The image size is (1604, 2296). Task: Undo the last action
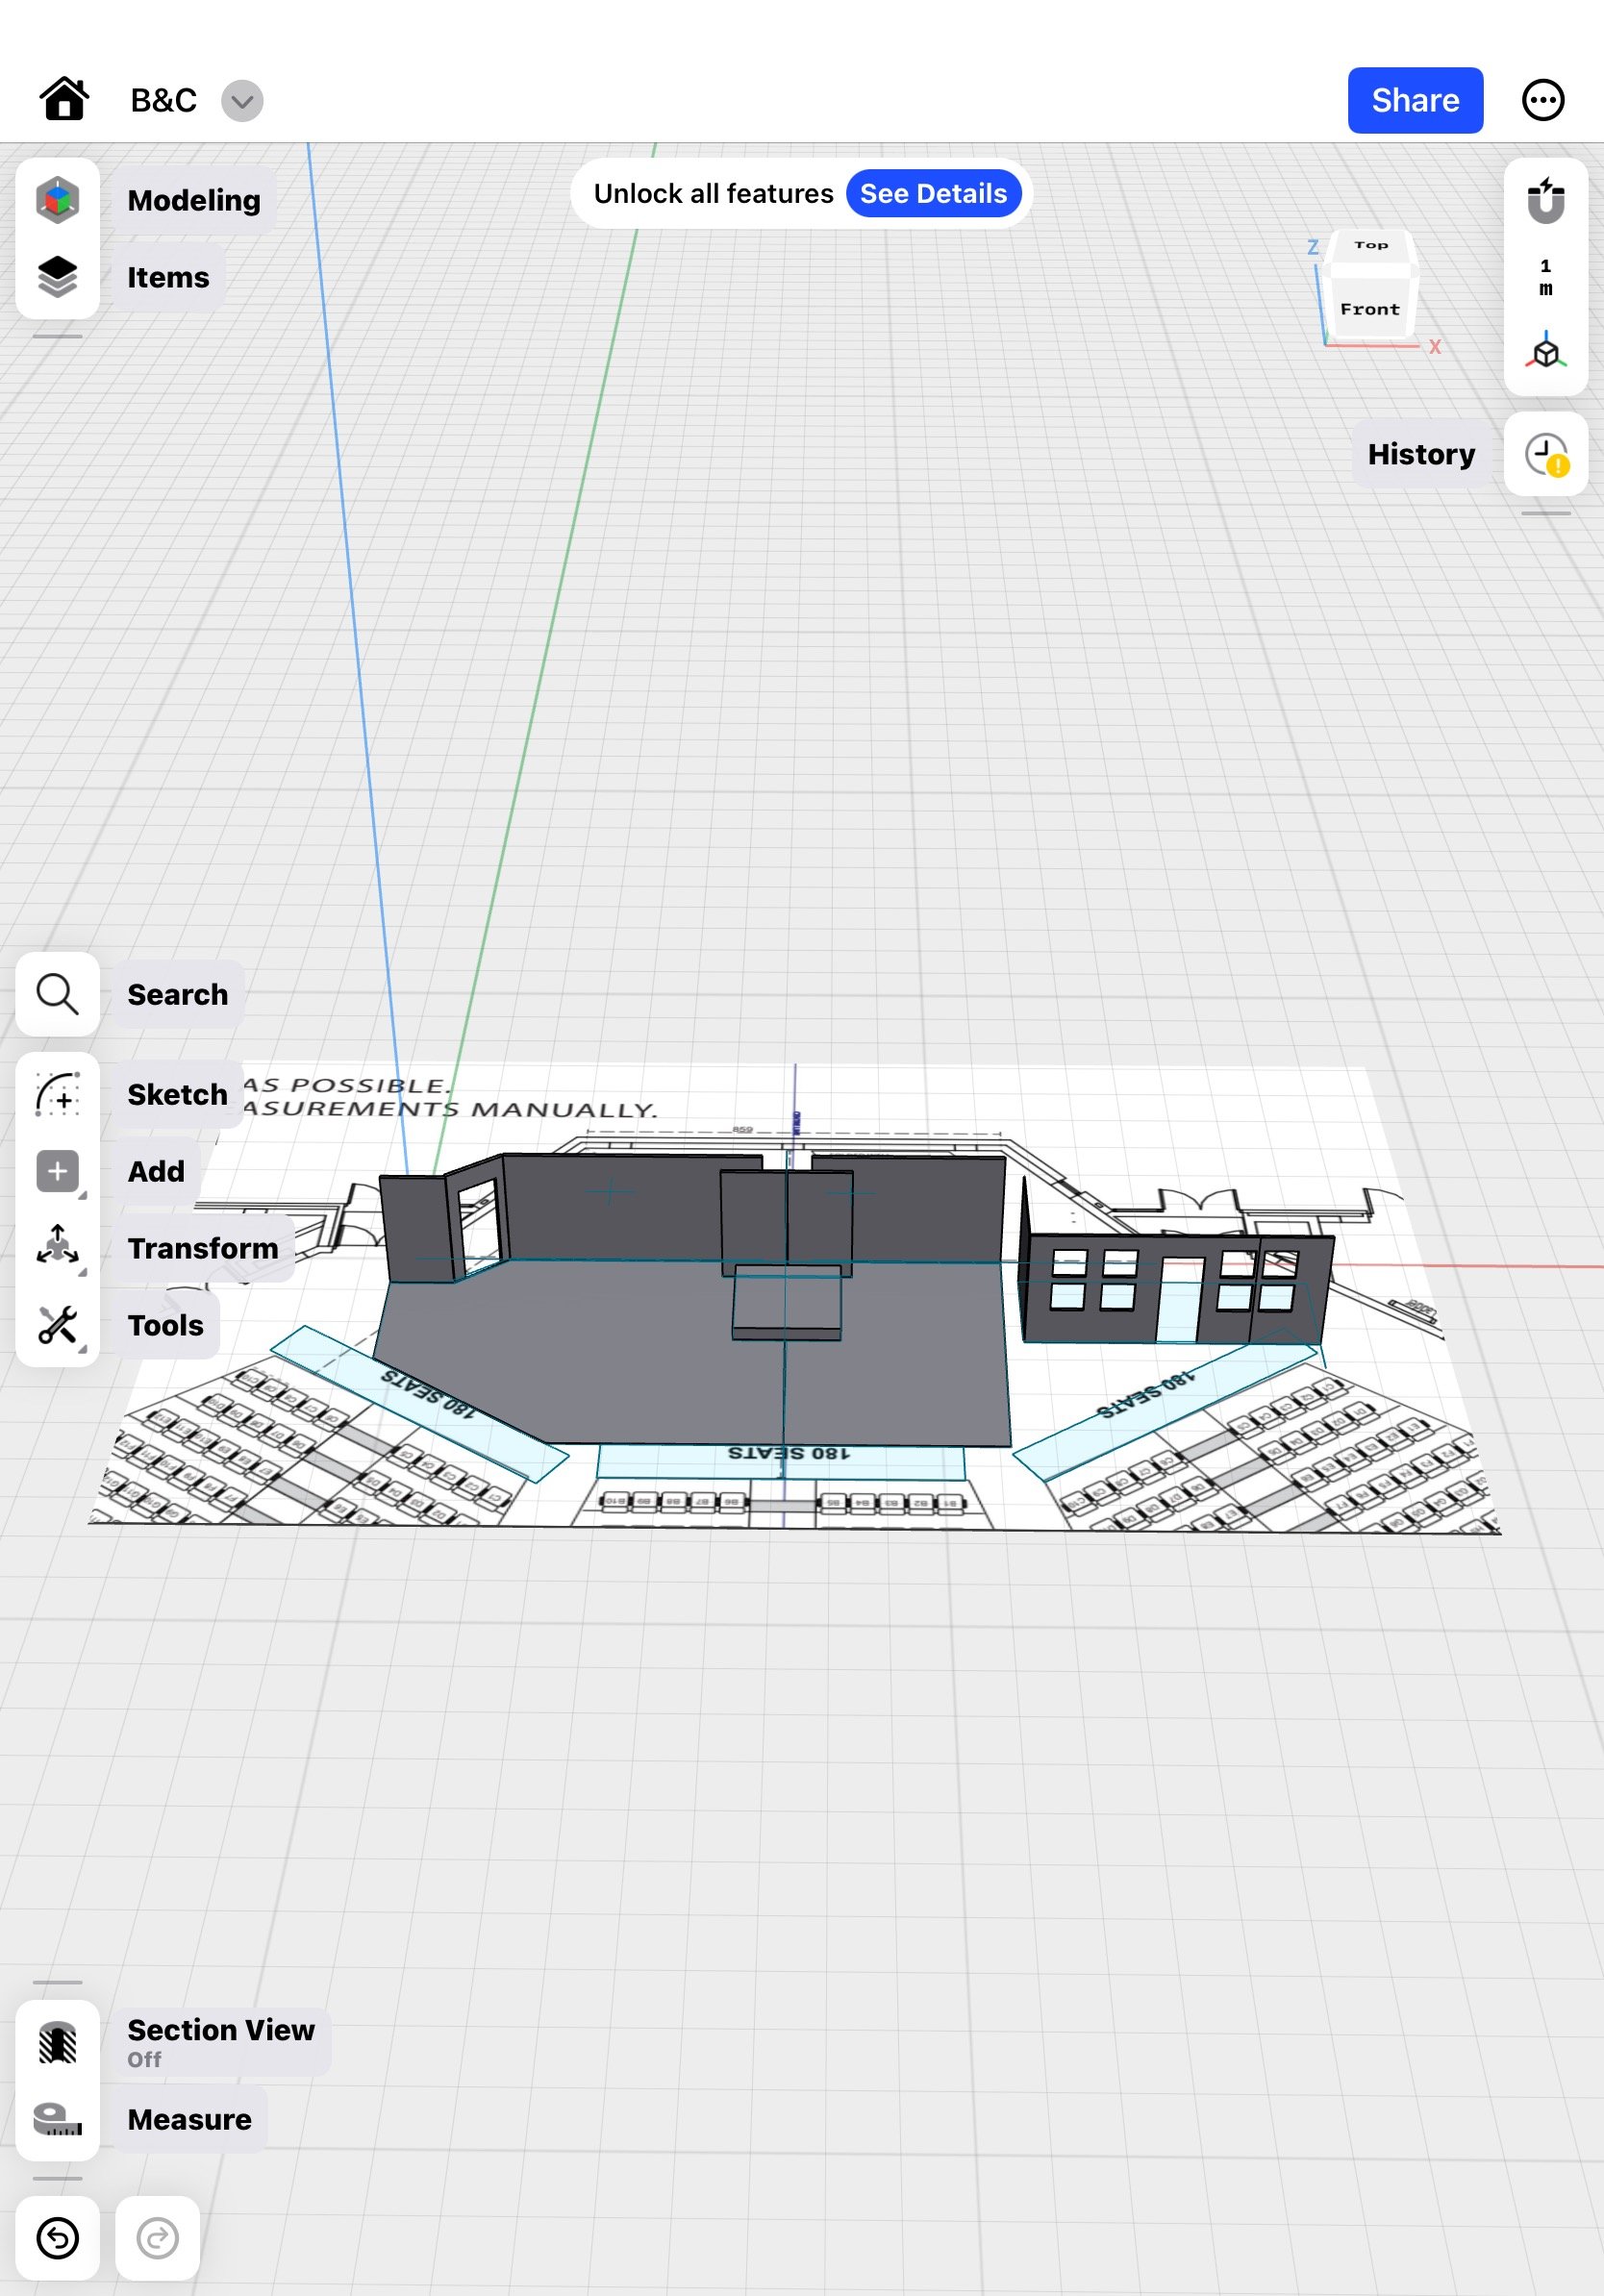57,2238
